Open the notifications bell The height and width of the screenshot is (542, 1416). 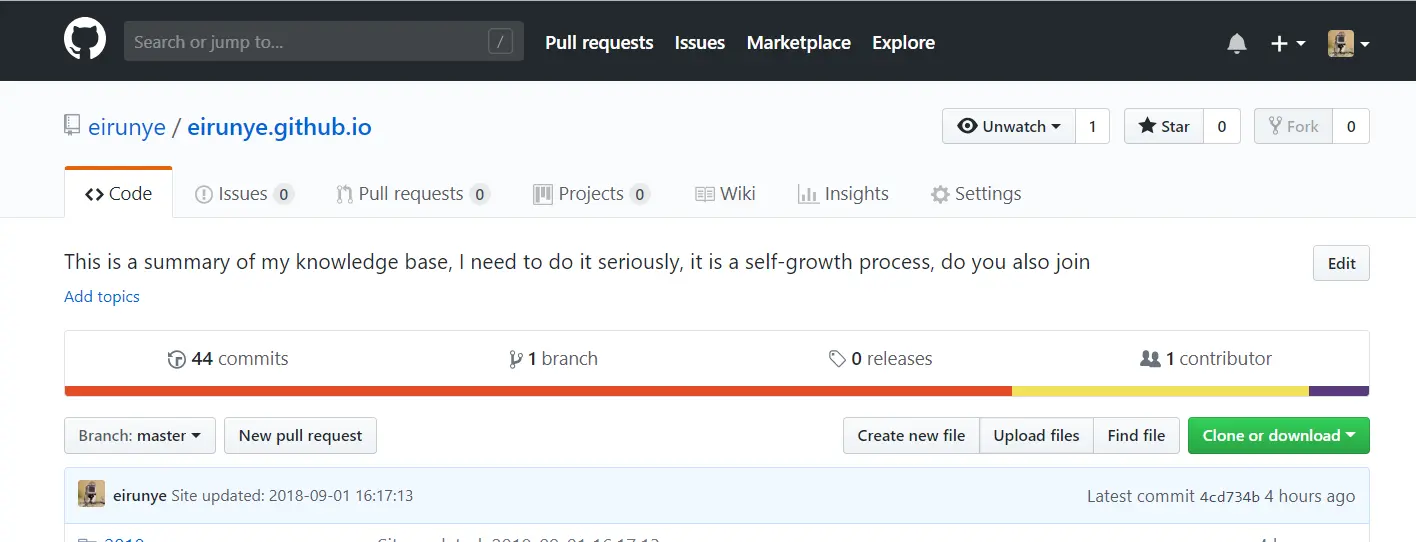tap(1237, 43)
